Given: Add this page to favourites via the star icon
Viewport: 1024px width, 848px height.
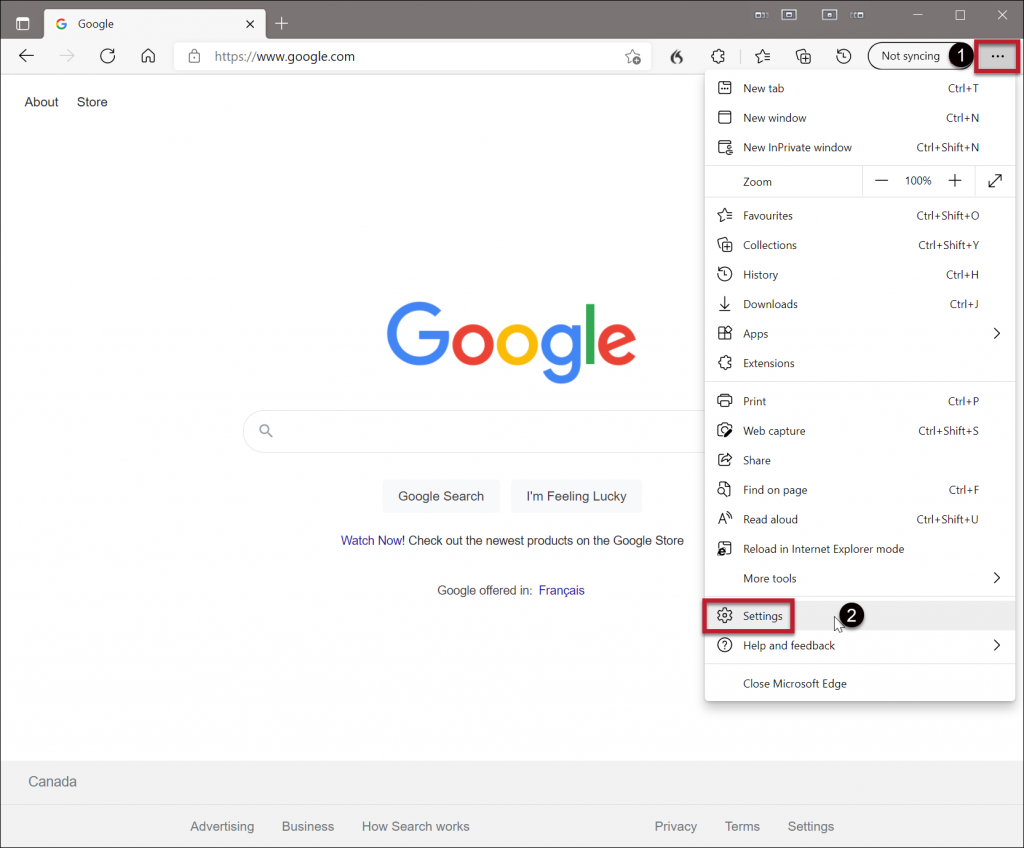Looking at the screenshot, I should click(x=633, y=57).
